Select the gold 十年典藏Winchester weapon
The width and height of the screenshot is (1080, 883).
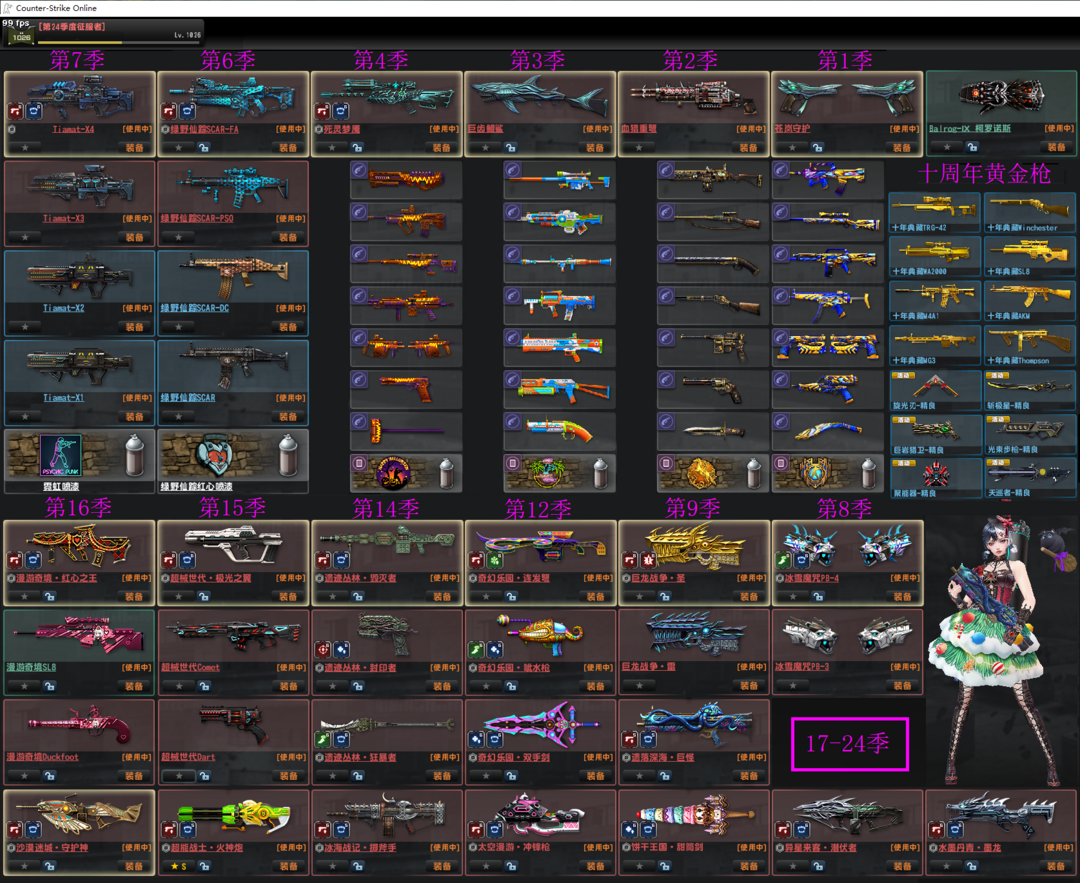tap(1030, 213)
